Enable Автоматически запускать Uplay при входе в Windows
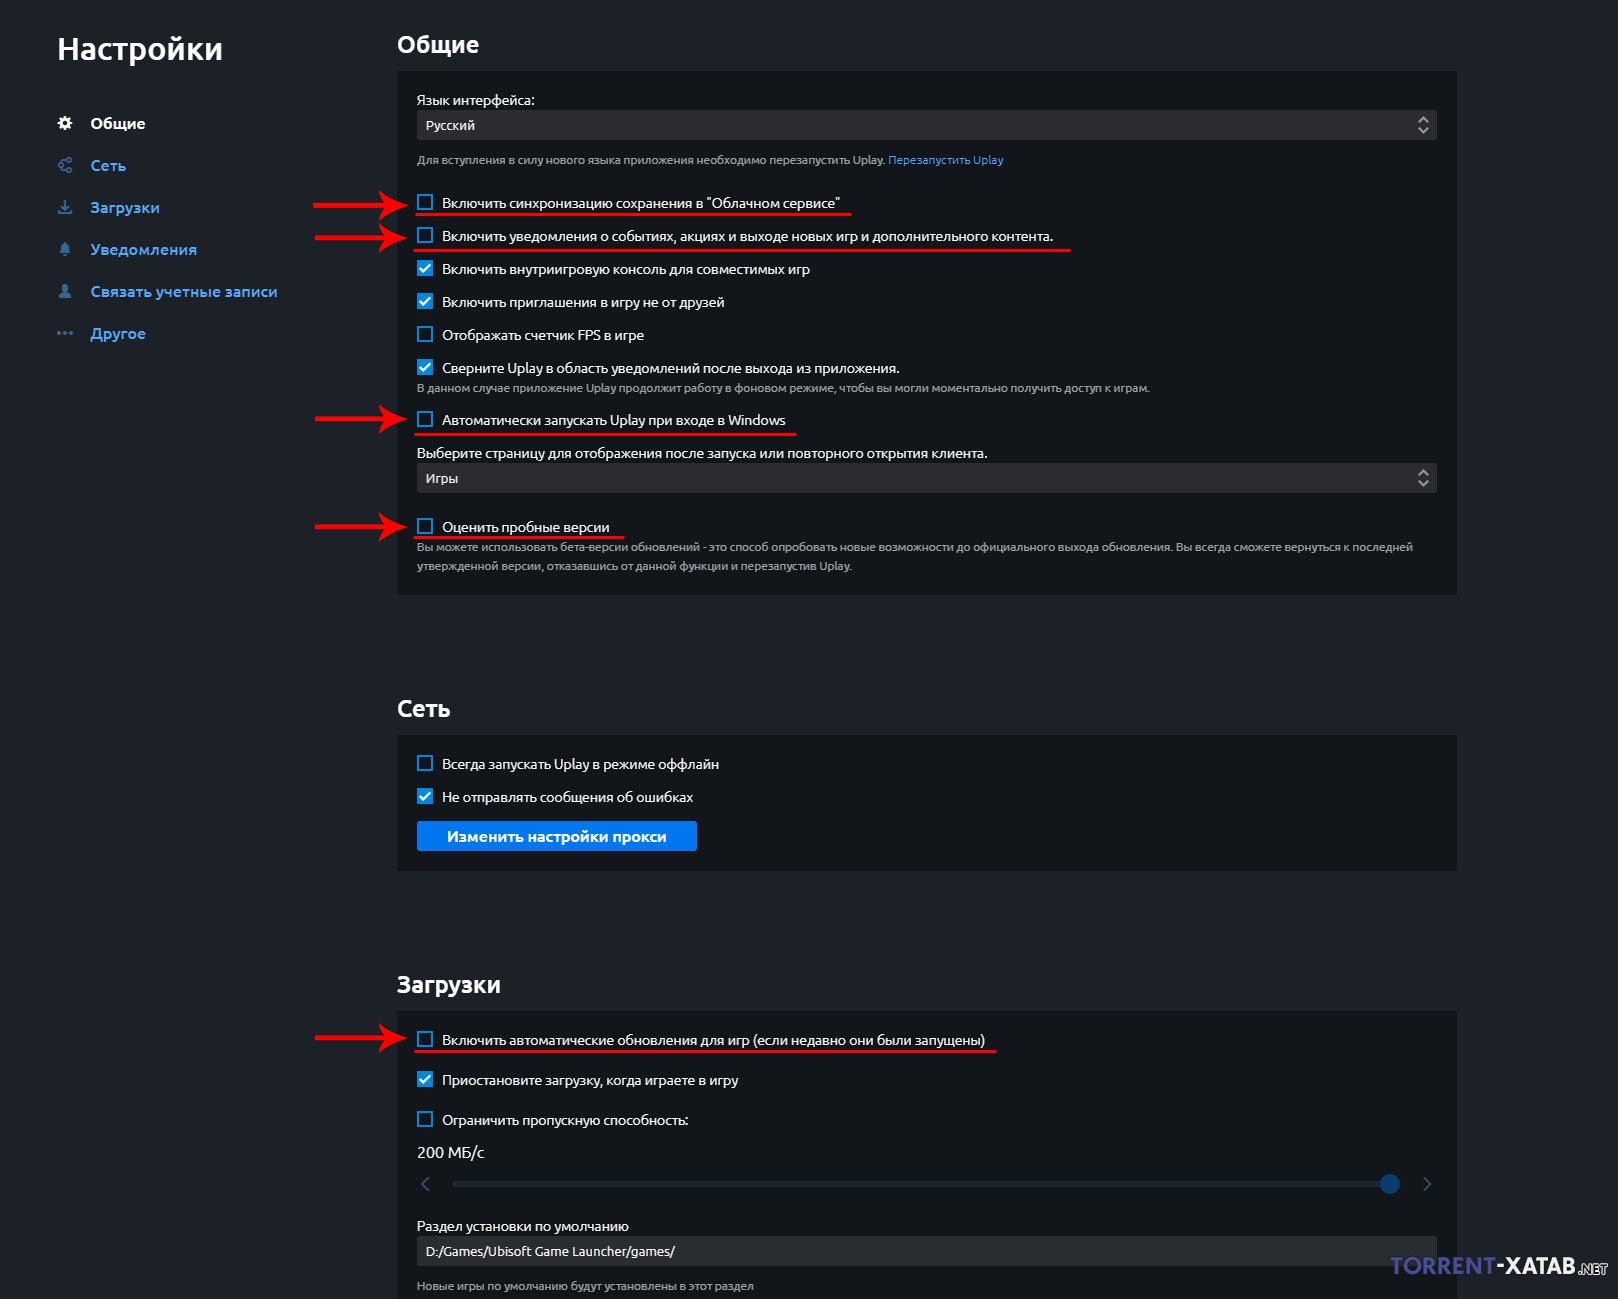 click(425, 419)
